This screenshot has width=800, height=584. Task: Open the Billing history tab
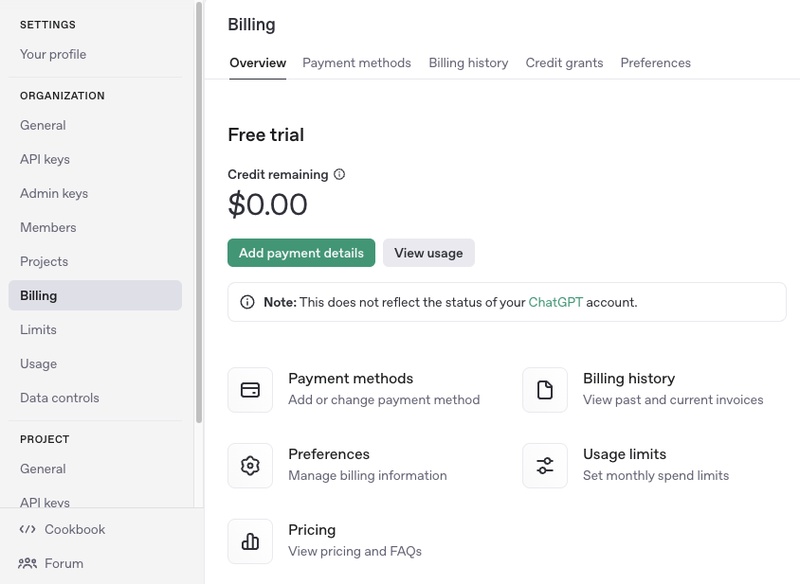coord(468,63)
